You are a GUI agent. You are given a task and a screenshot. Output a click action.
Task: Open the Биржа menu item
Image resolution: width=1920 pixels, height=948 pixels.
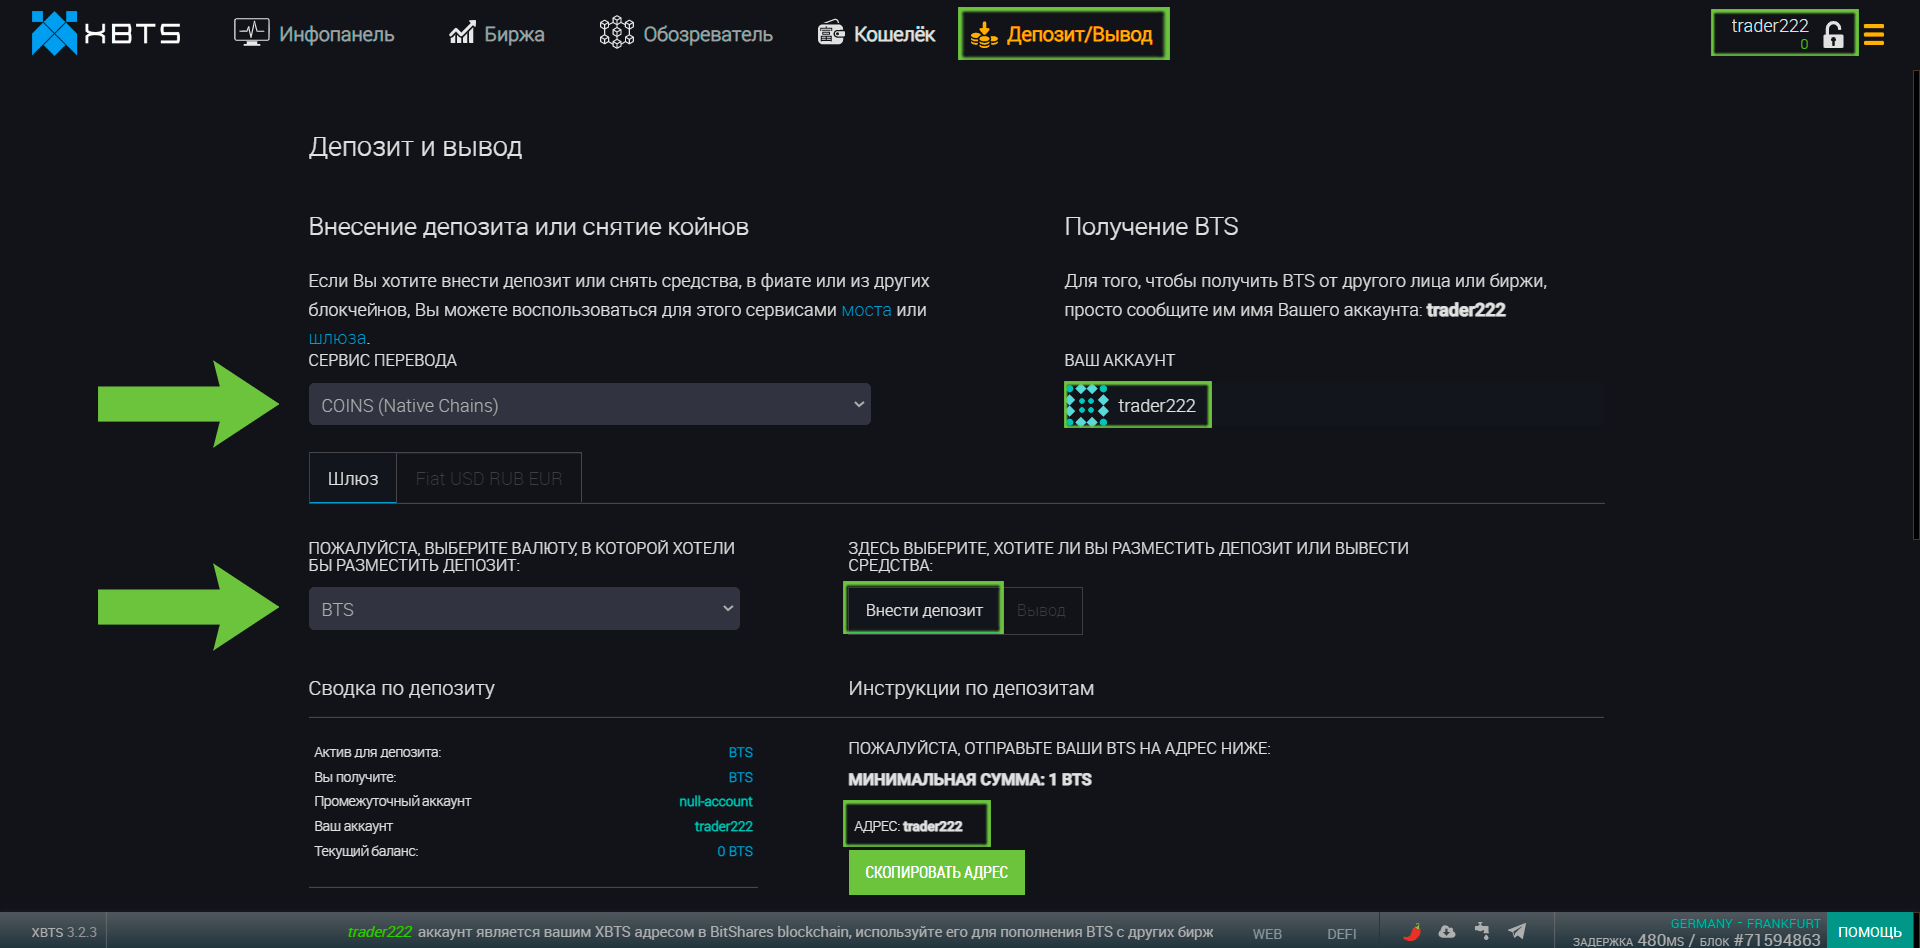497,34
